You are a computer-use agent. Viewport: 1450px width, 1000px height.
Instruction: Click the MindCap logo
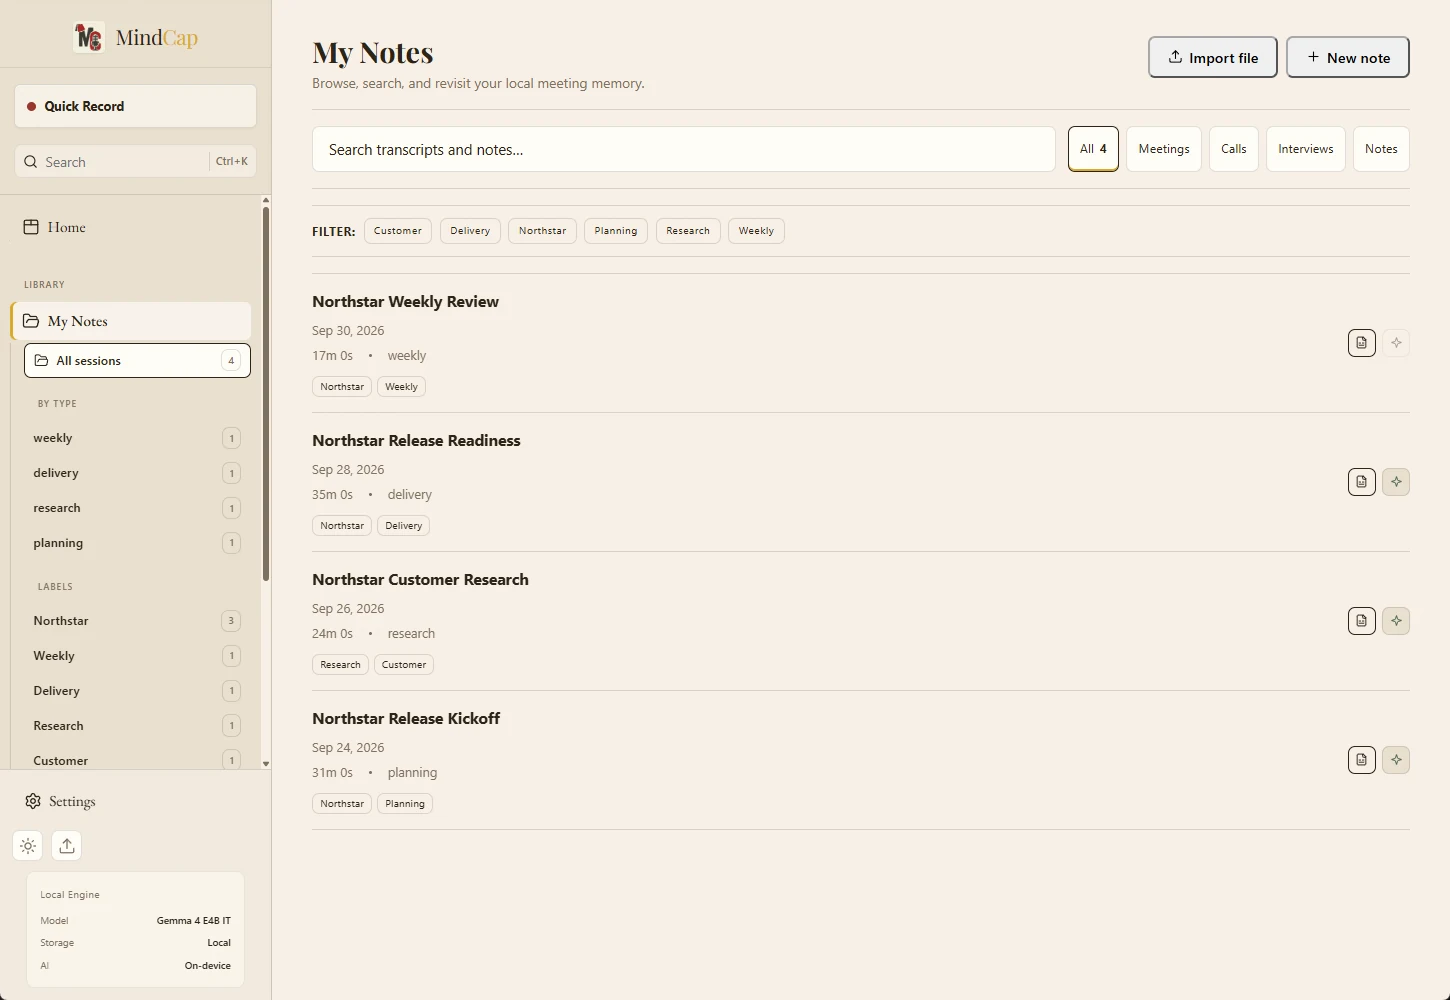tap(136, 38)
